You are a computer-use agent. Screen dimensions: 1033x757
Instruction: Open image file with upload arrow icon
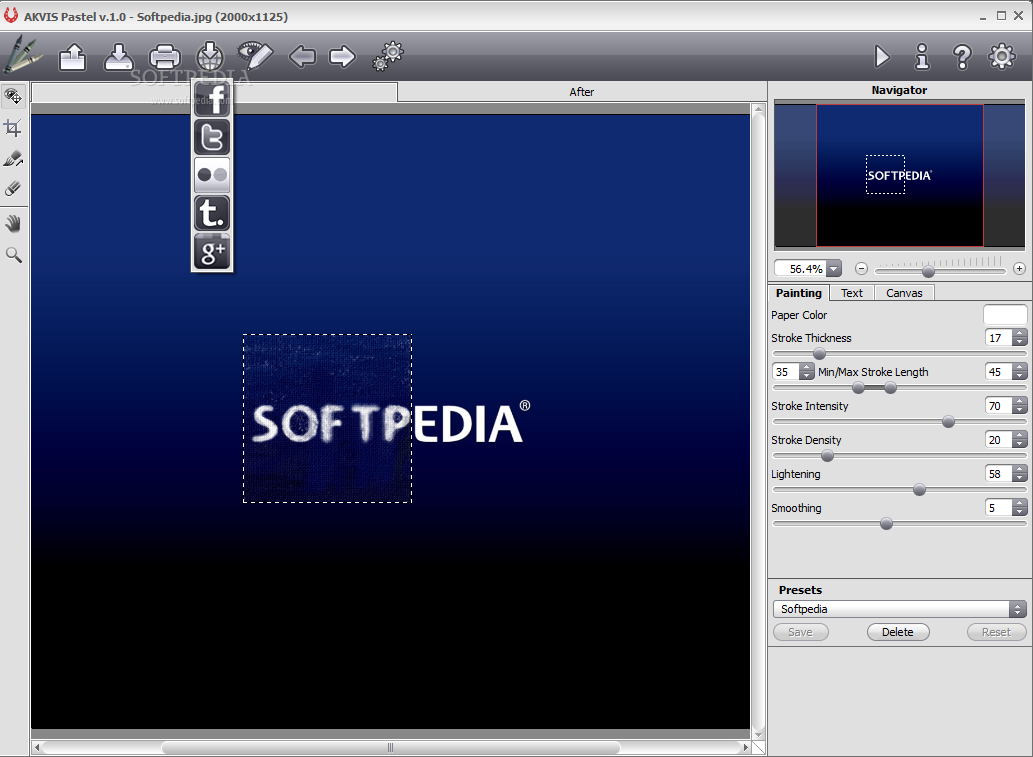point(72,57)
